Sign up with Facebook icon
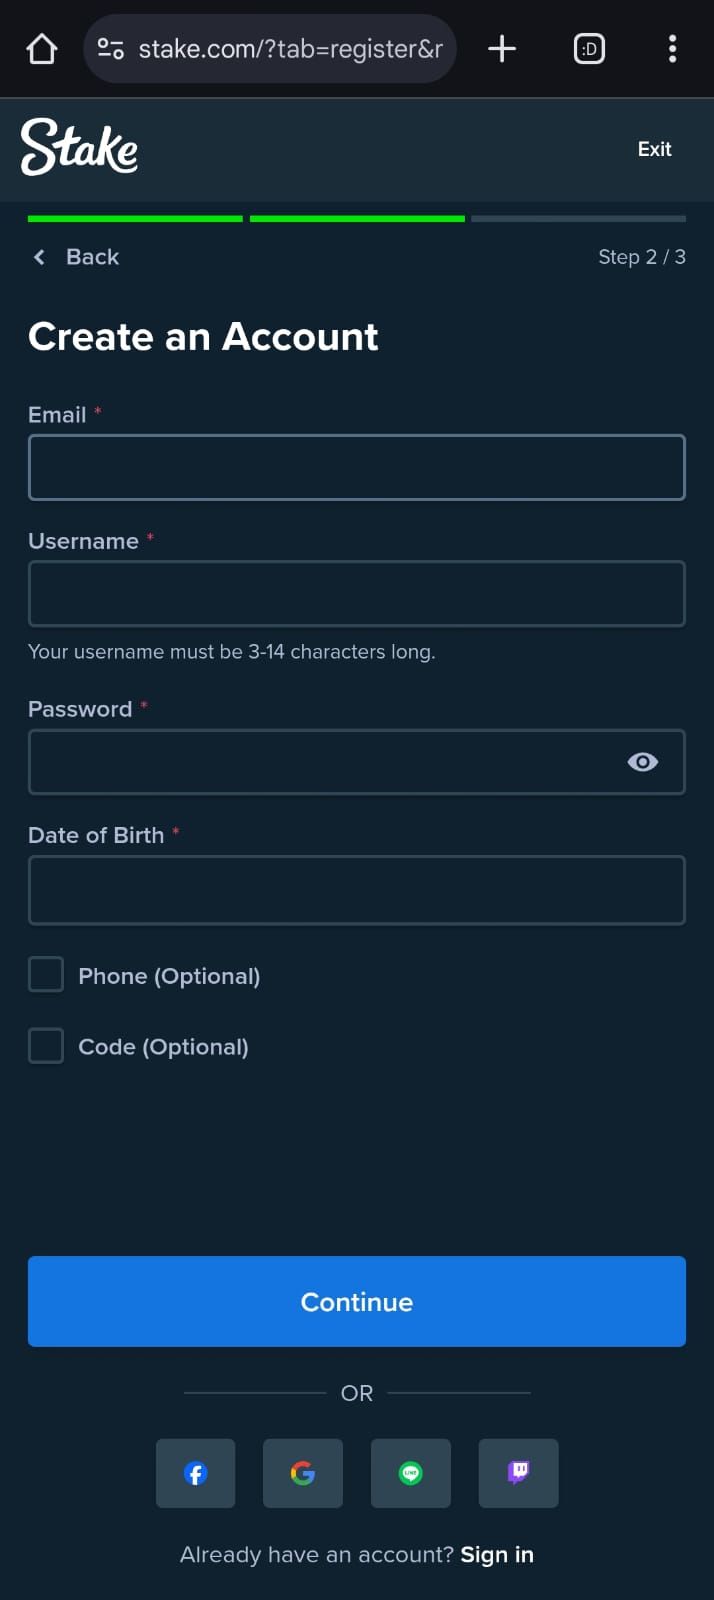This screenshot has width=714, height=1600. (196, 1473)
